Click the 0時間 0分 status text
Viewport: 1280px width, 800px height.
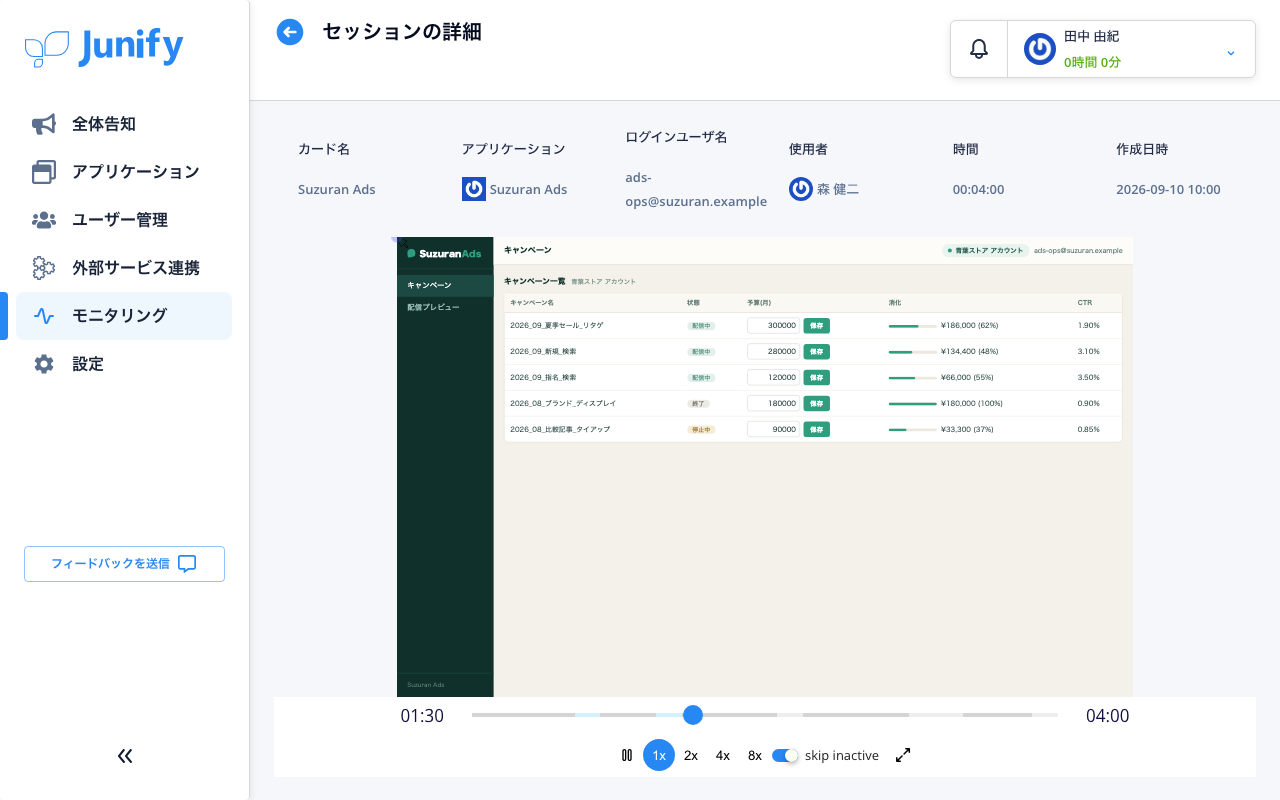[x=1092, y=62]
